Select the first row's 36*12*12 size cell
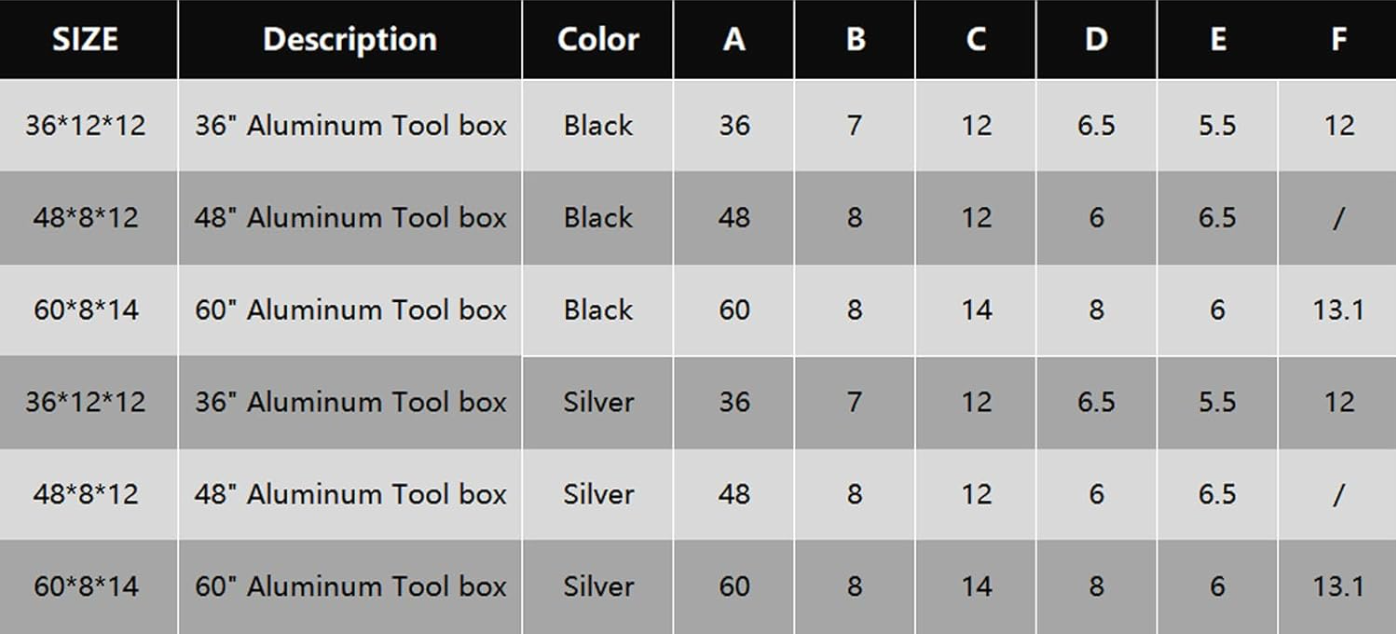The image size is (1396, 634). (86, 126)
